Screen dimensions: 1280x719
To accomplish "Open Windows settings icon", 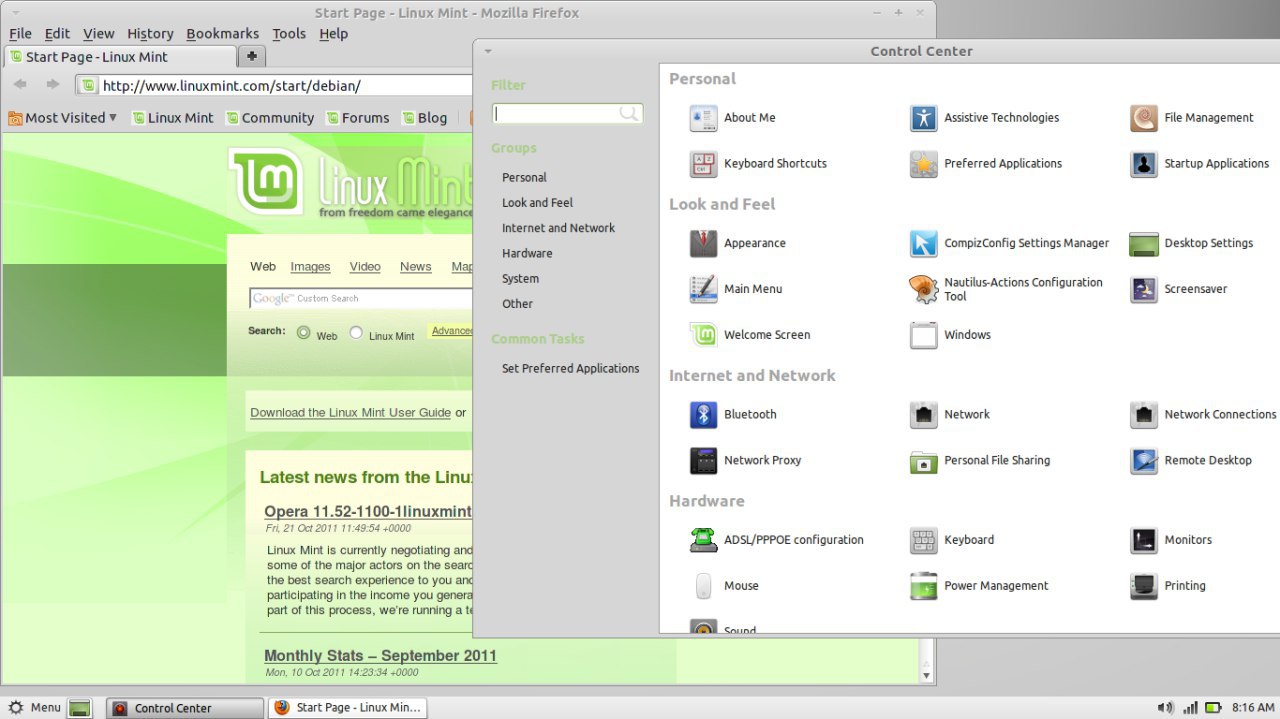I will pyautogui.click(x=923, y=335).
